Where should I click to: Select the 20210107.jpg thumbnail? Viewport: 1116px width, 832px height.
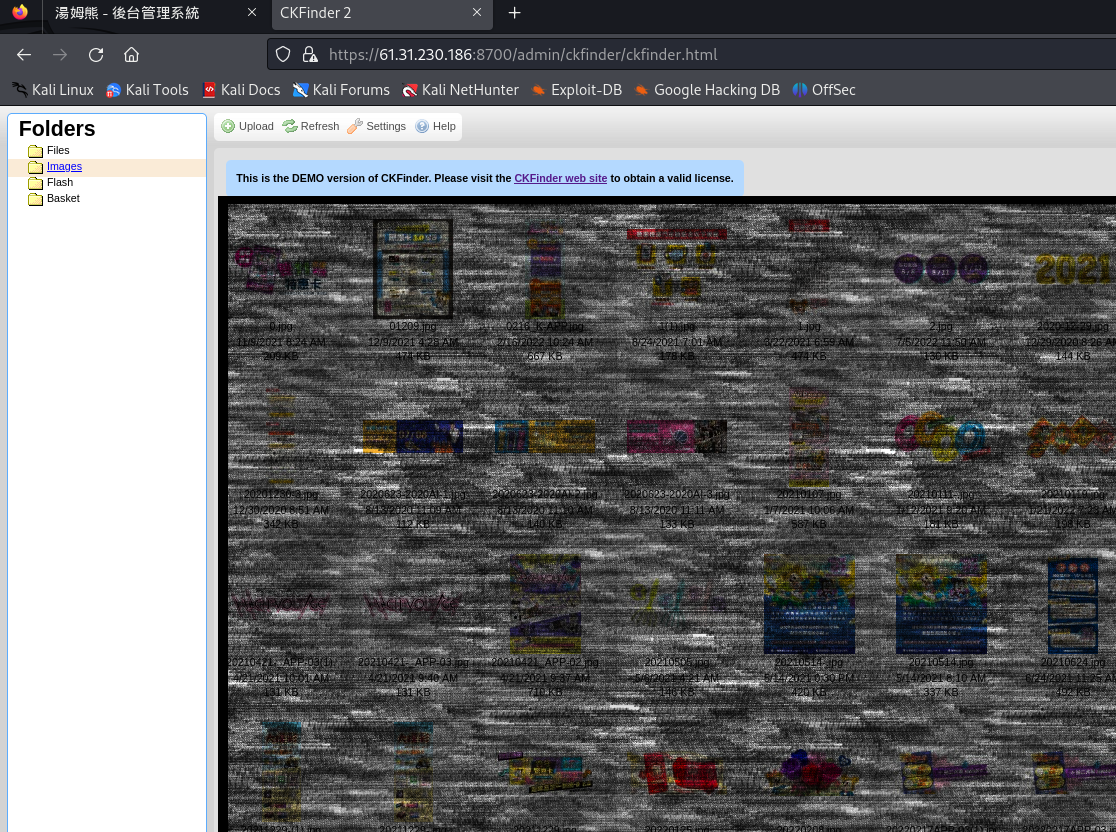pyautogui.click(x=809, y=436)
